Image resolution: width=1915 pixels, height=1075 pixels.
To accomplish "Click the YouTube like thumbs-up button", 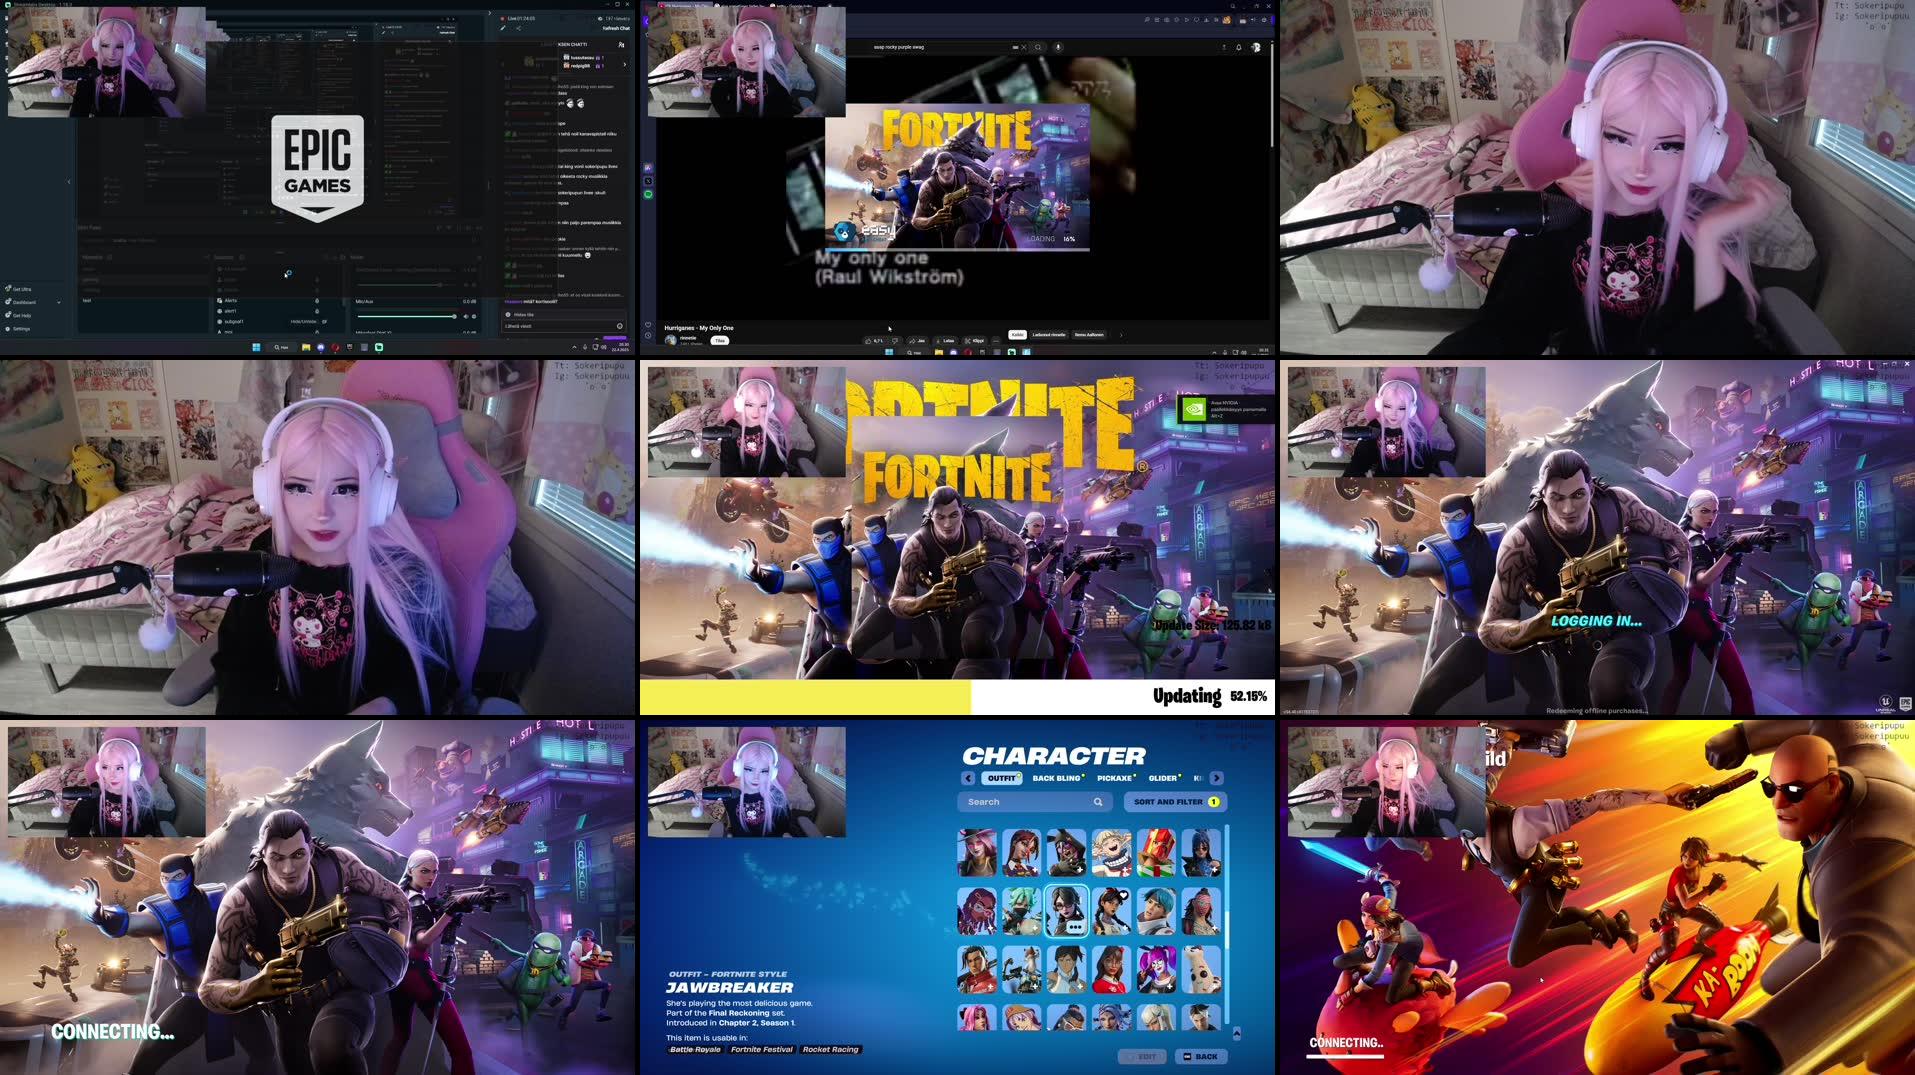I will 874,341.
